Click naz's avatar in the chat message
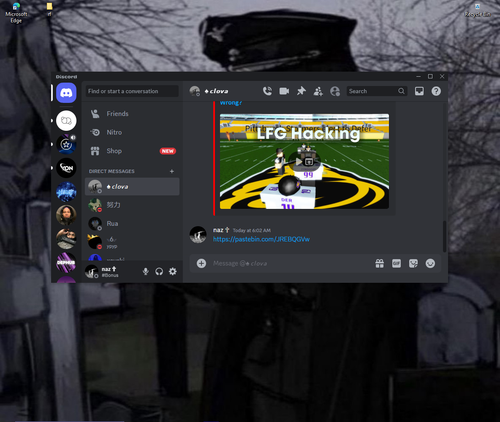Viewport: 500px width, 422px height. coord(198,234)
